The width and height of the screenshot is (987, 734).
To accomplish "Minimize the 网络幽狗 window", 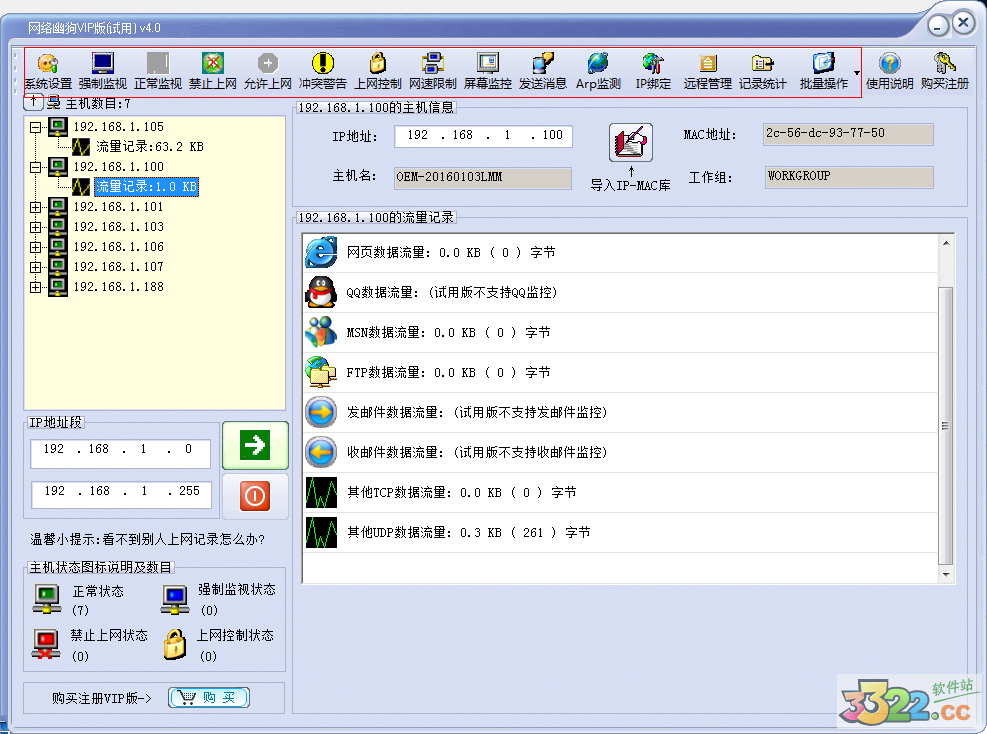I will (x=938, y=26).
